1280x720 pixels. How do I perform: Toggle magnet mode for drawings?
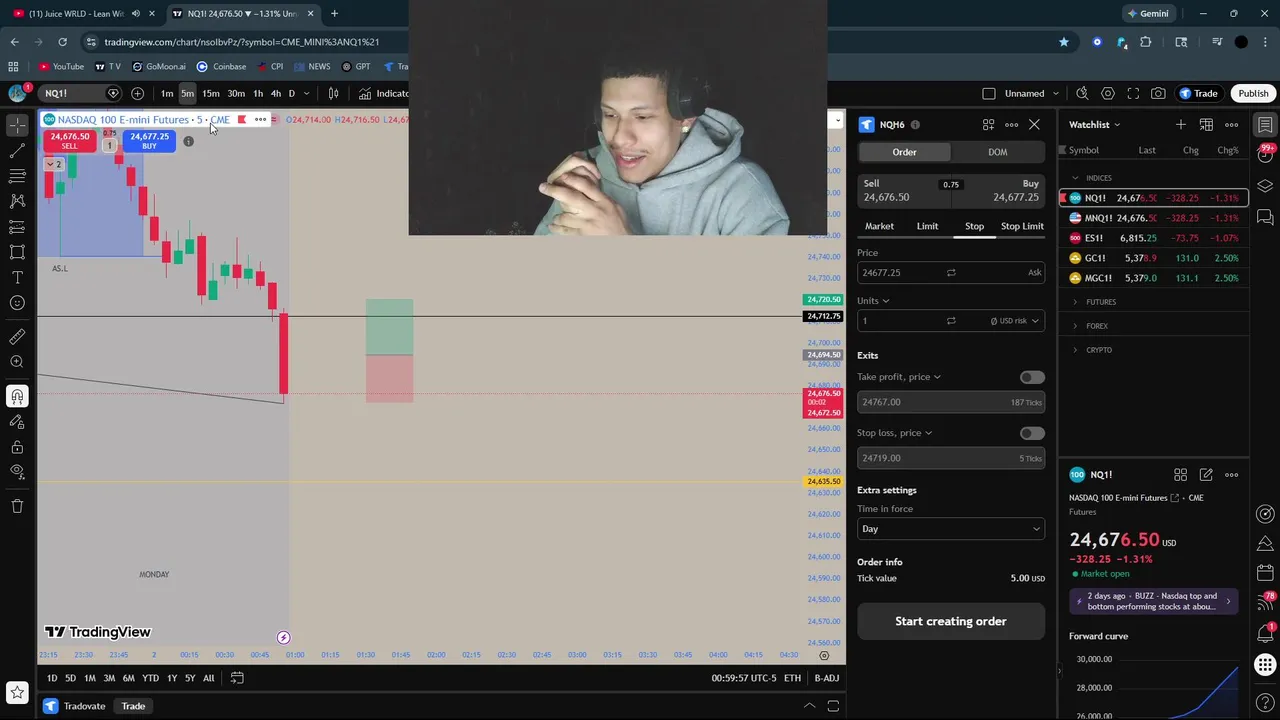pos(17,396)
